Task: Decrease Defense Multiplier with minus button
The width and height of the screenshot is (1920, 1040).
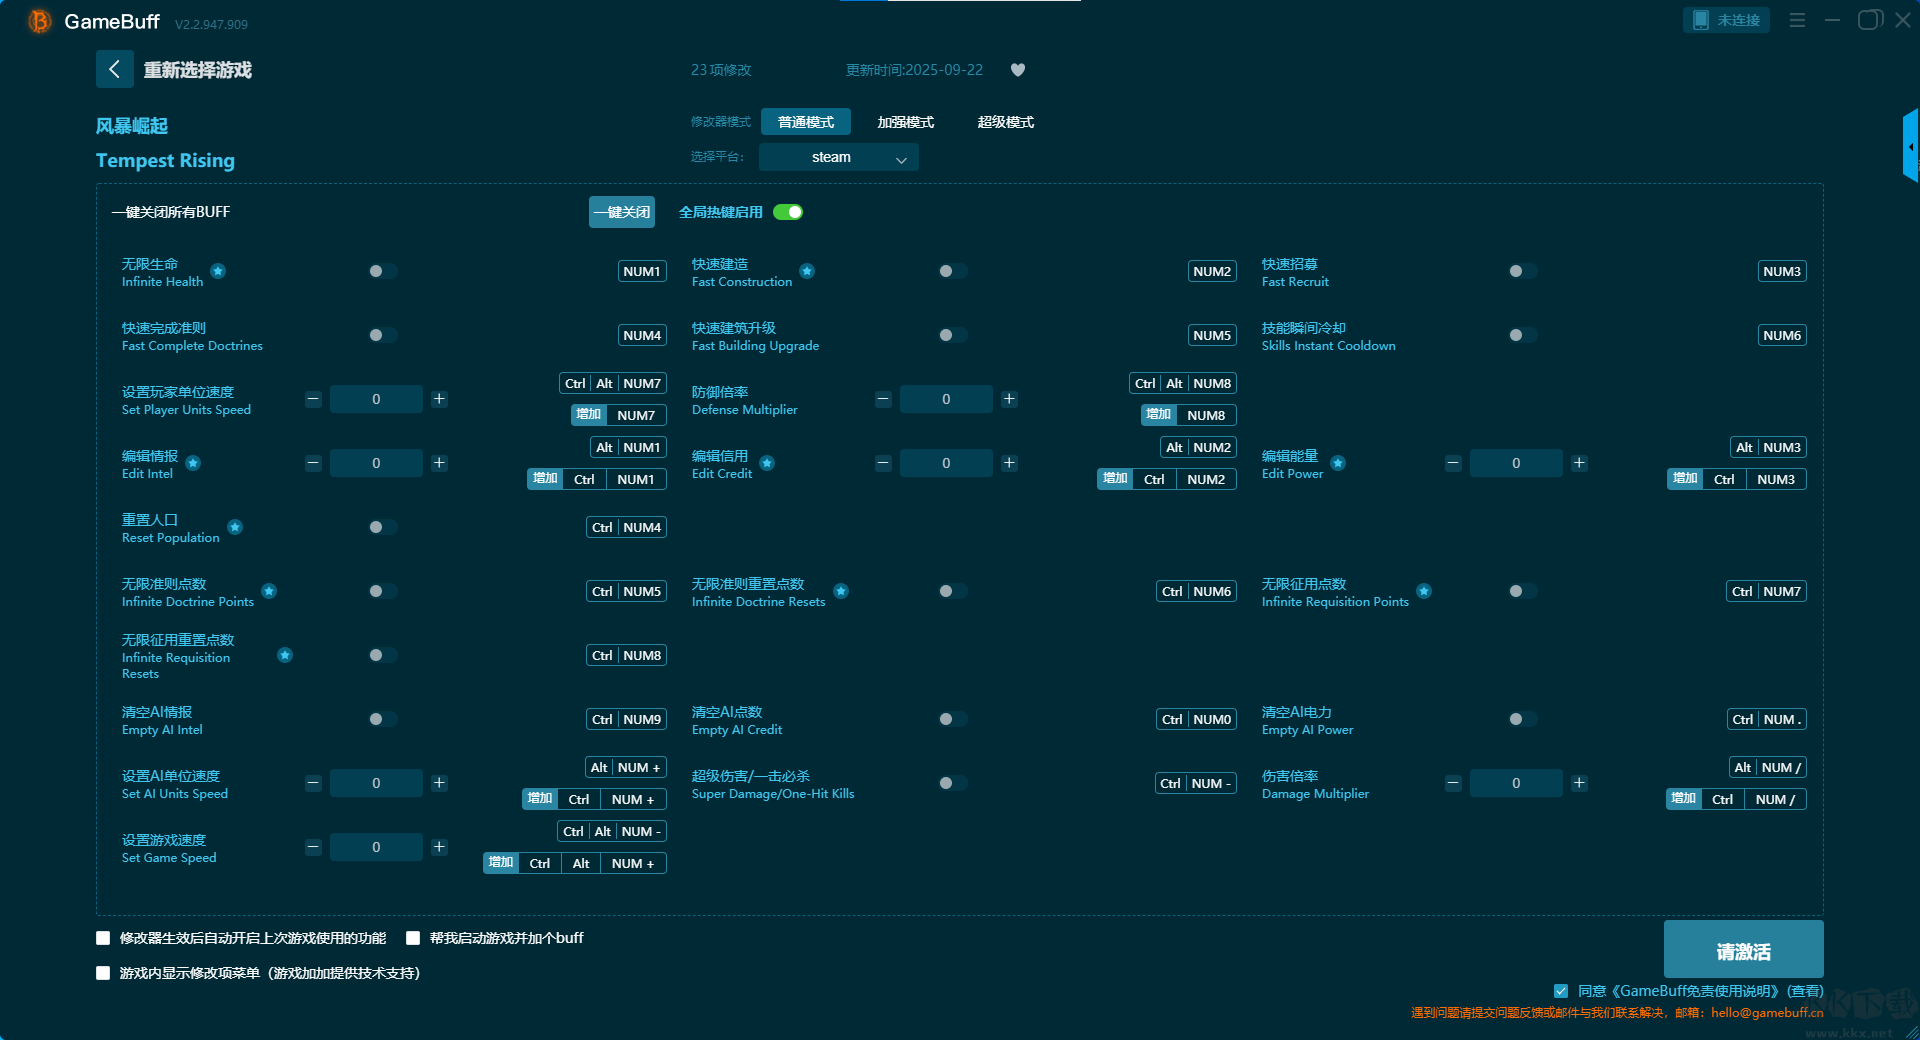Action: tap(883, 399)
